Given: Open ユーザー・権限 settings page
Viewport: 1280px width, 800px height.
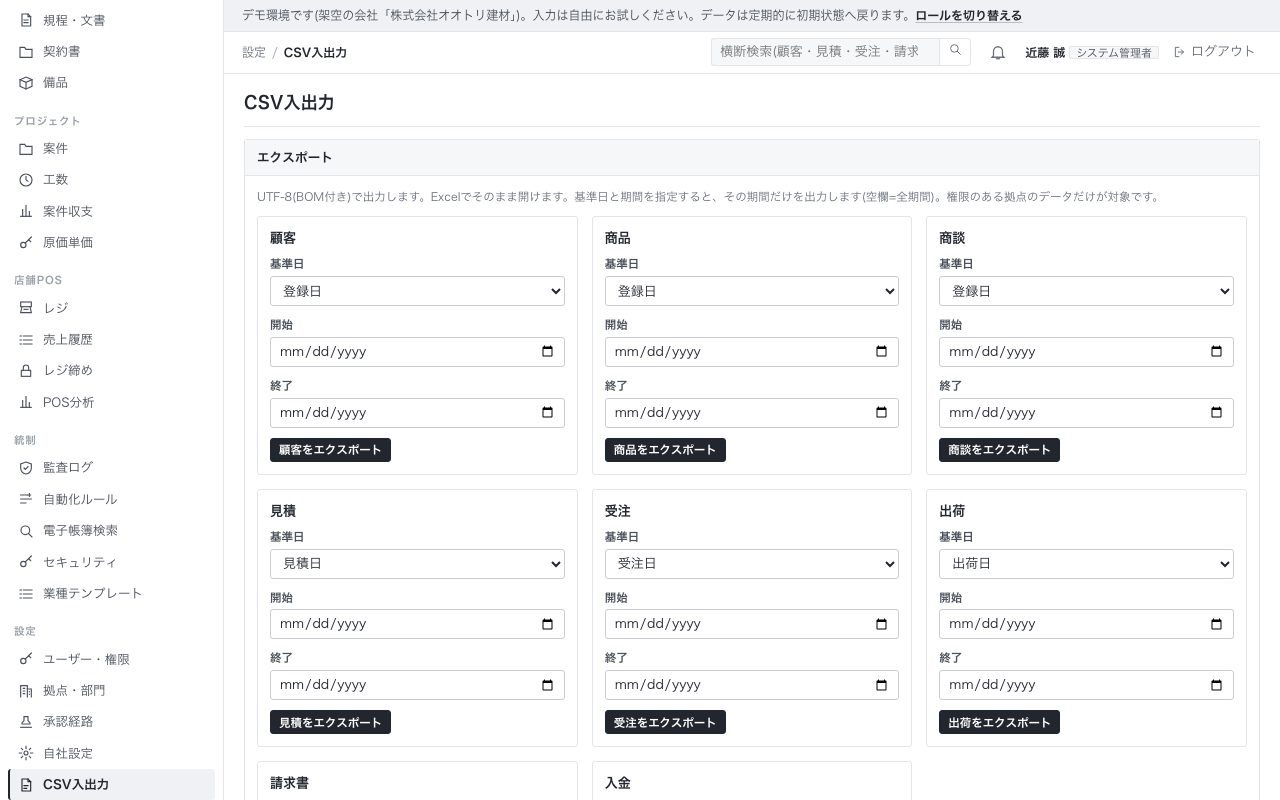Looking at the screenshot, I should pyautogui.click(x=111, y=659).
